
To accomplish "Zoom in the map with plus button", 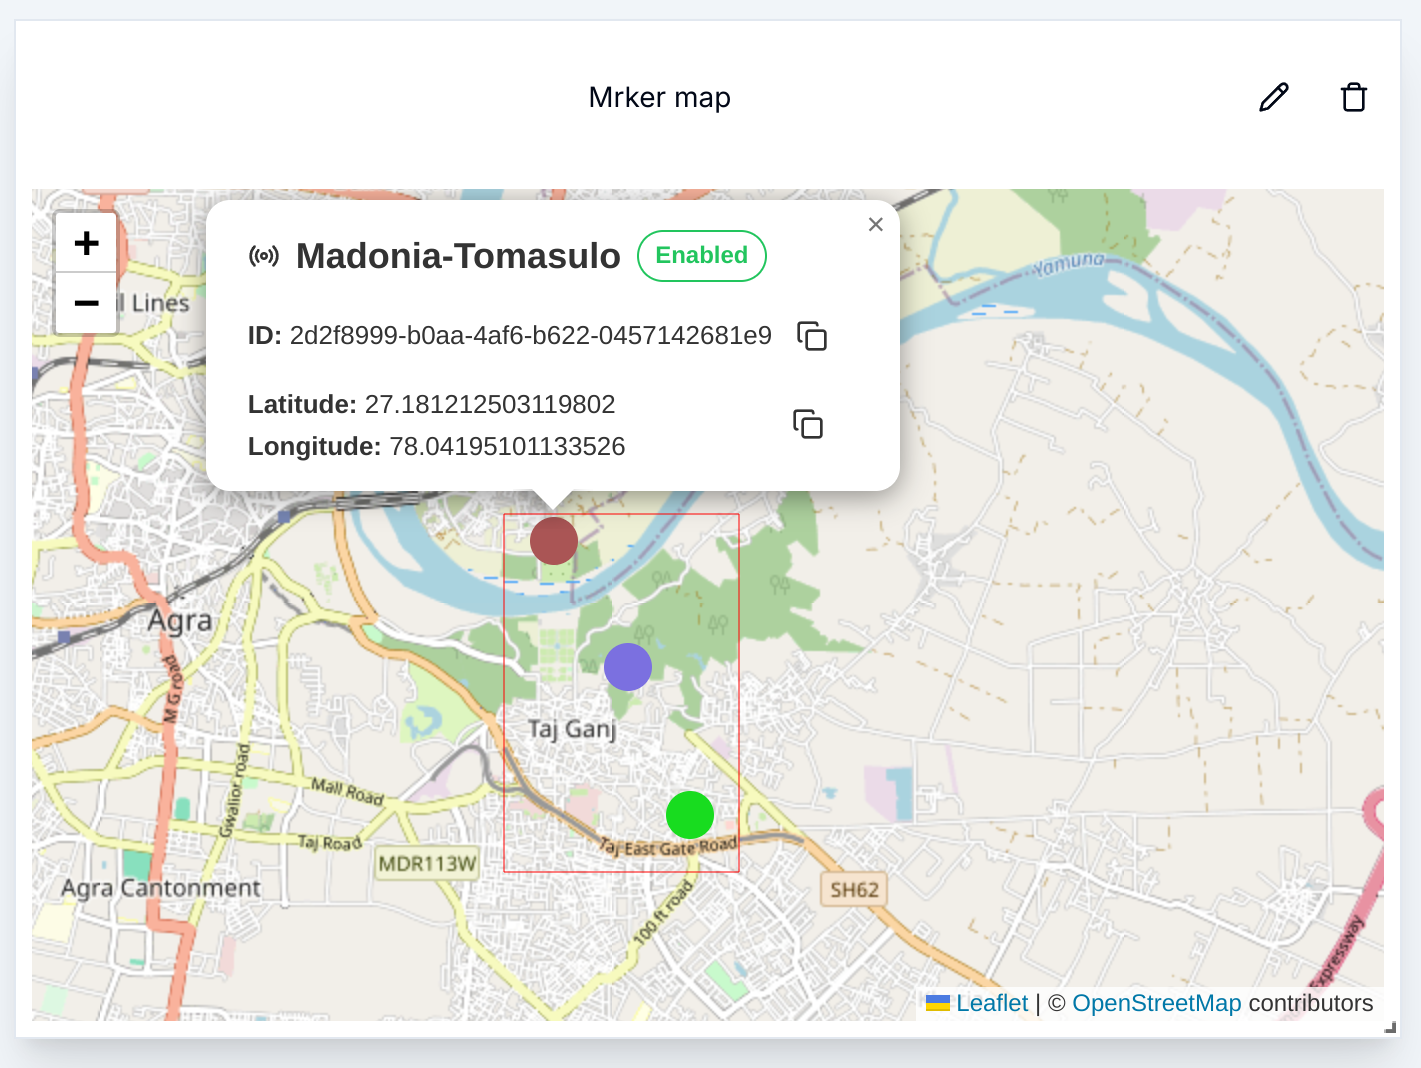I will pos(87,242).
